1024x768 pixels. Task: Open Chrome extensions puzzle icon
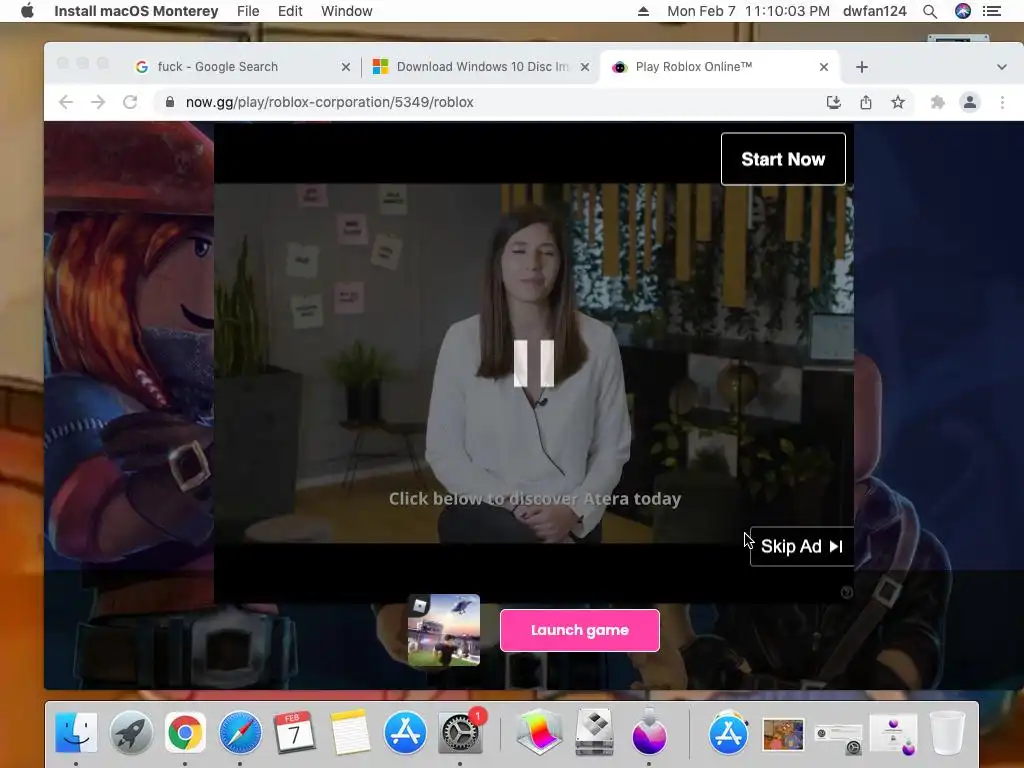[x=938, y=102]
